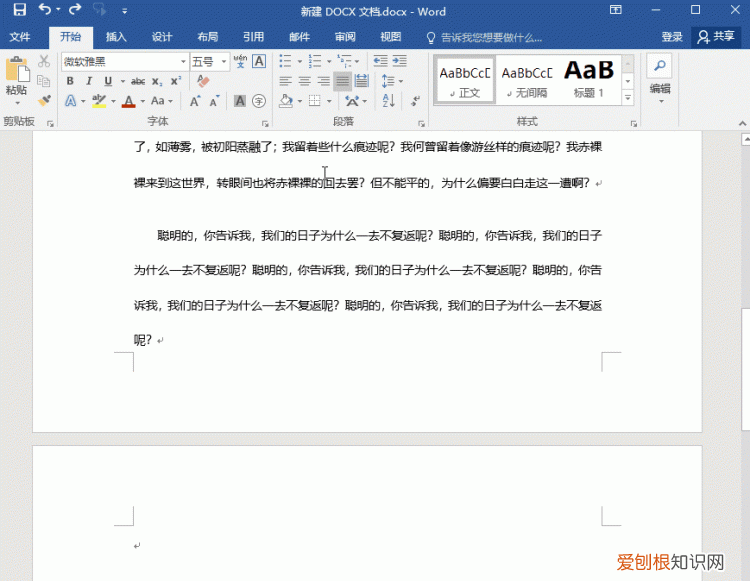Apply character border icon
The width and height of the screenshot is (750, 581).
[259, 61]
